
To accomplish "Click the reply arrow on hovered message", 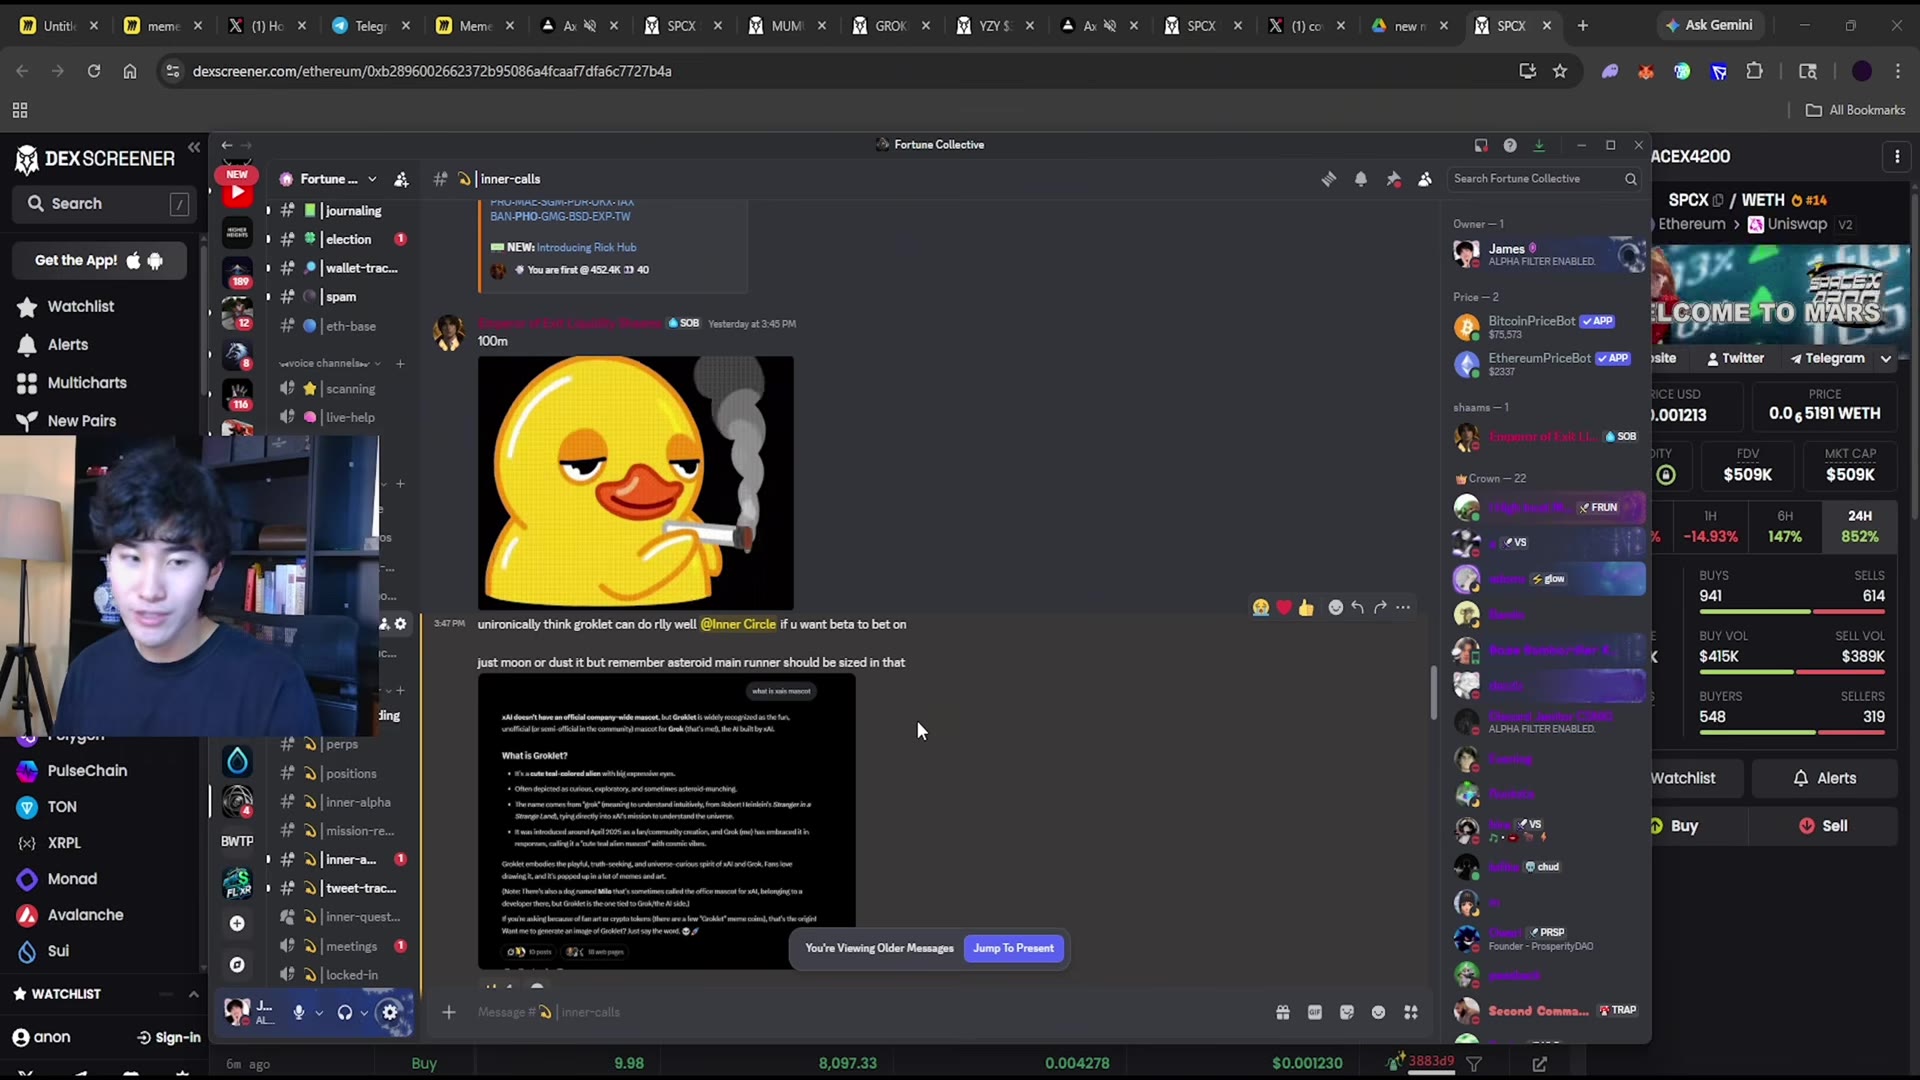I will point(1357,607).
